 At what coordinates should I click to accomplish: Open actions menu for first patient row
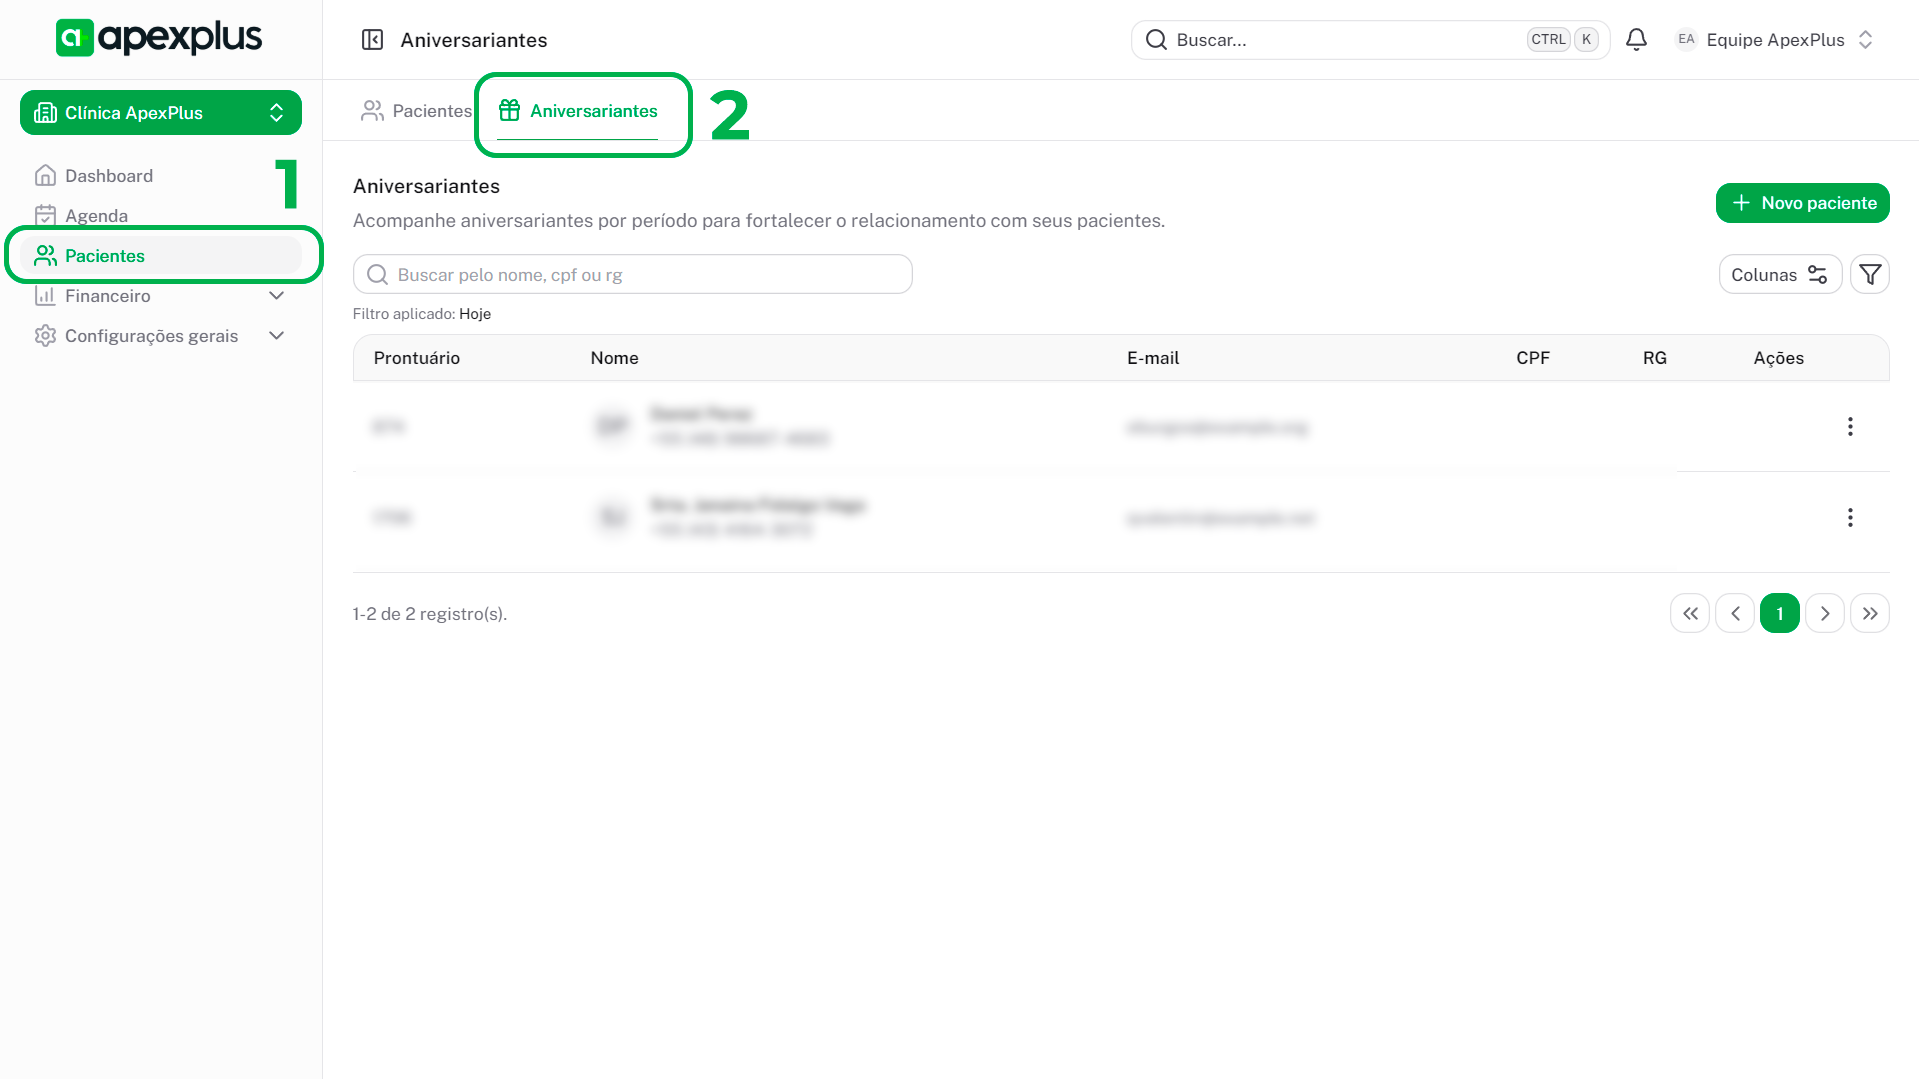pyautogui.click(x=1849, y=427)
